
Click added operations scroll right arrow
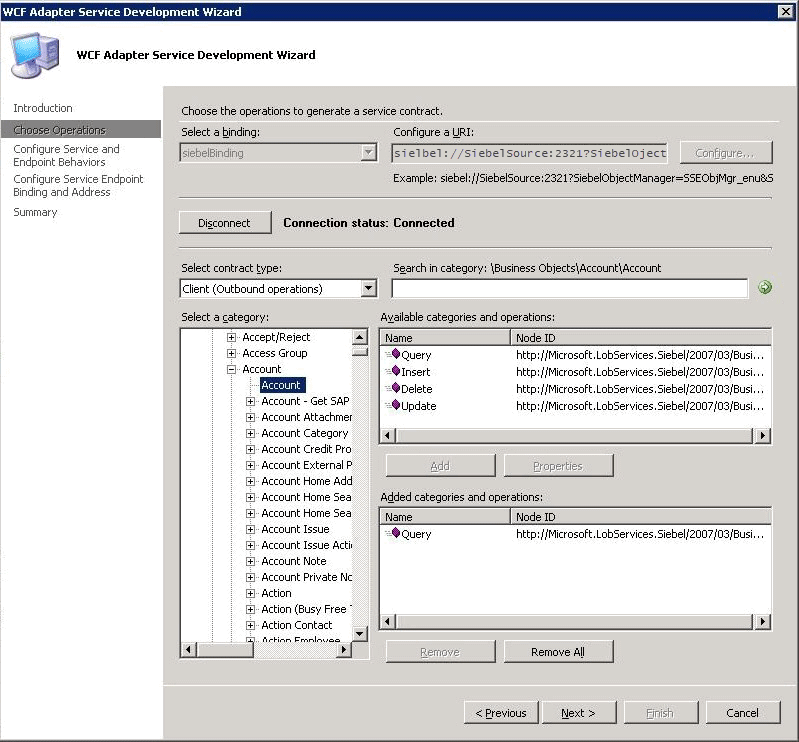[762, 622]
